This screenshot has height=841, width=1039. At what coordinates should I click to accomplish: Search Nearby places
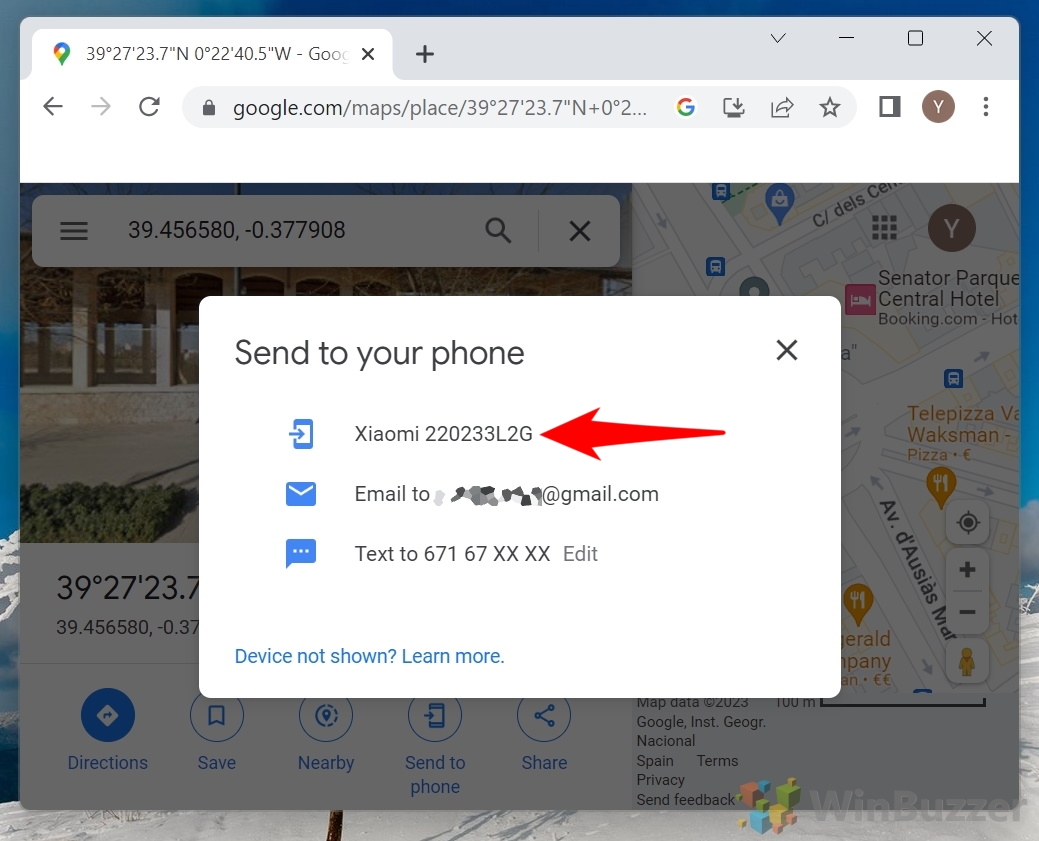tap(326, 730)
